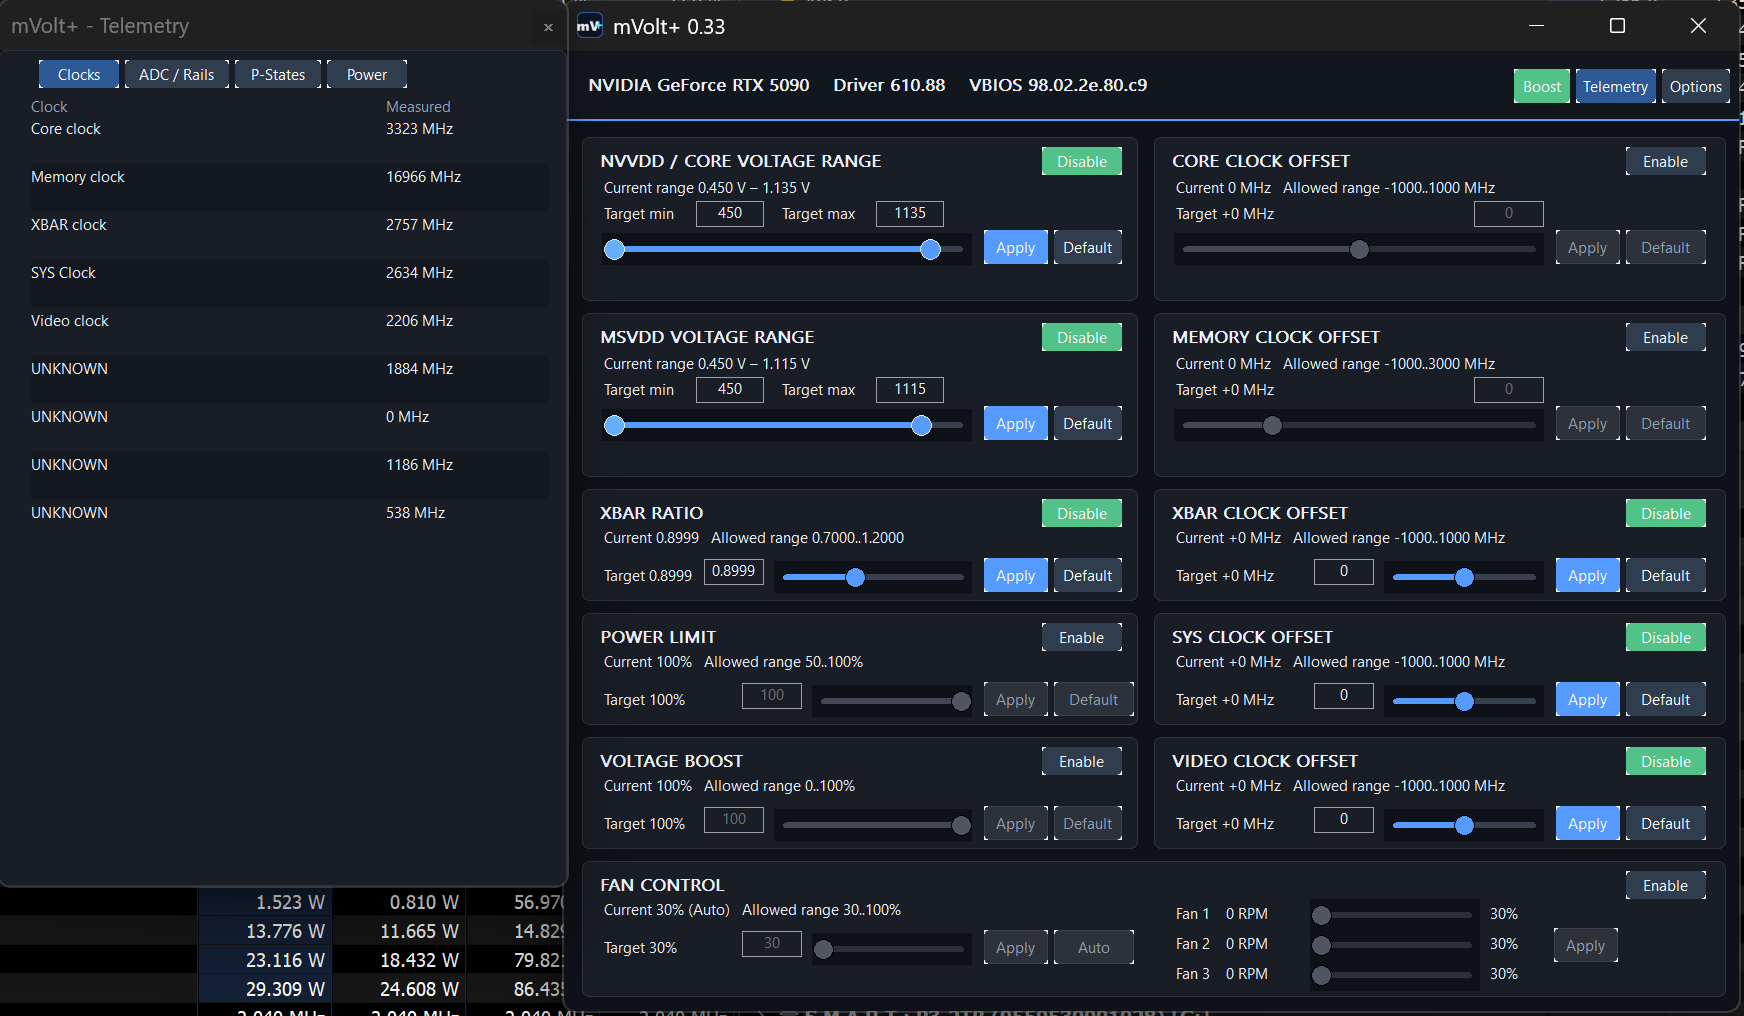Open the Options menu
1744x1016 pixels.
click(x=1696, y=87)
